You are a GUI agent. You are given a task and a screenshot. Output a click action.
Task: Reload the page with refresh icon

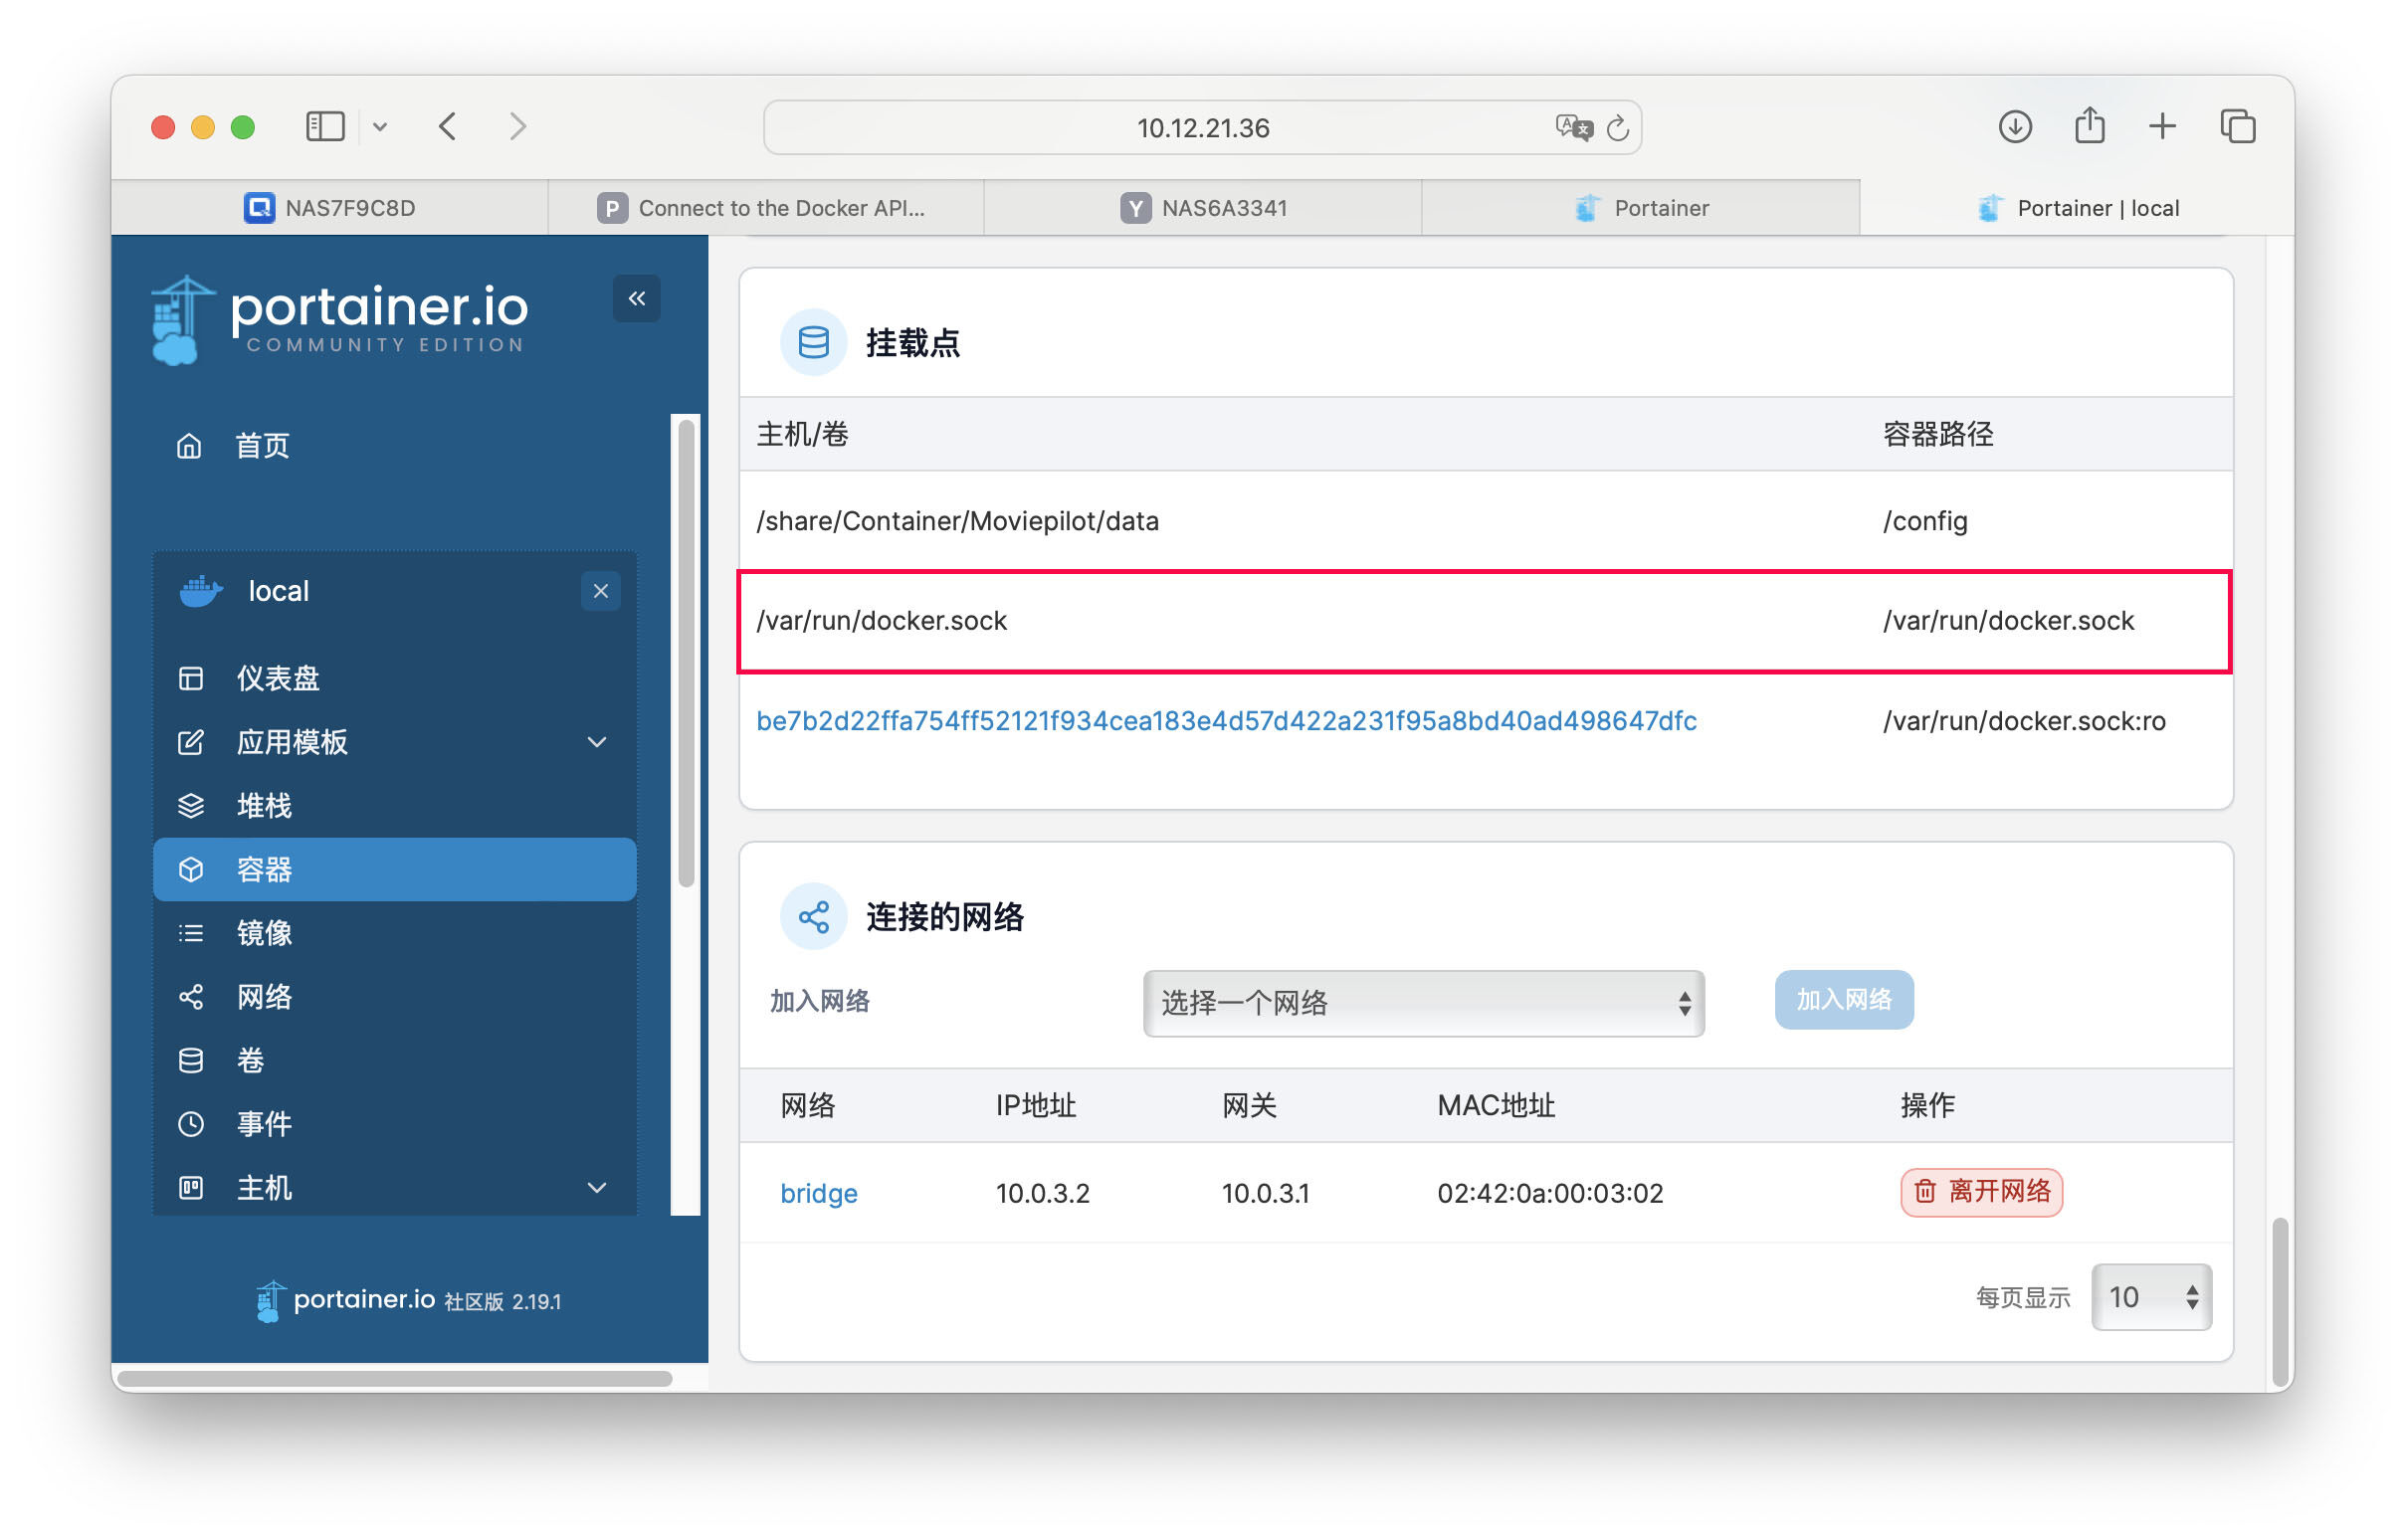coord(1617,127)
